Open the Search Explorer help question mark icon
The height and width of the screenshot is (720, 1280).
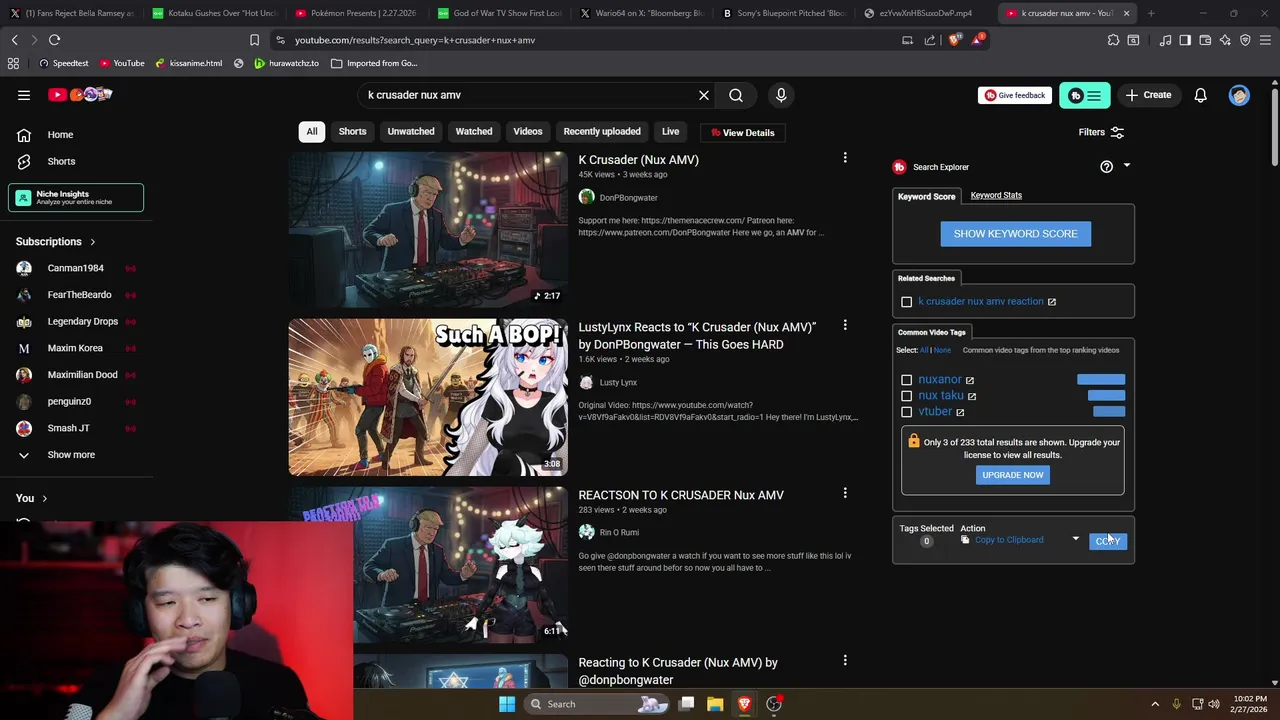pyautogui.click(x=1106, y=167)
